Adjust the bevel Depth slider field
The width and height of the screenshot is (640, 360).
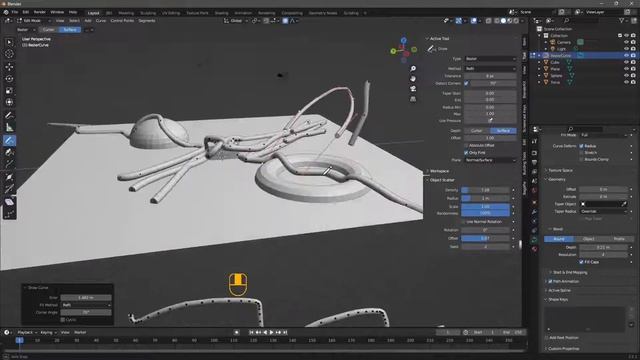[x=603, y=247]
